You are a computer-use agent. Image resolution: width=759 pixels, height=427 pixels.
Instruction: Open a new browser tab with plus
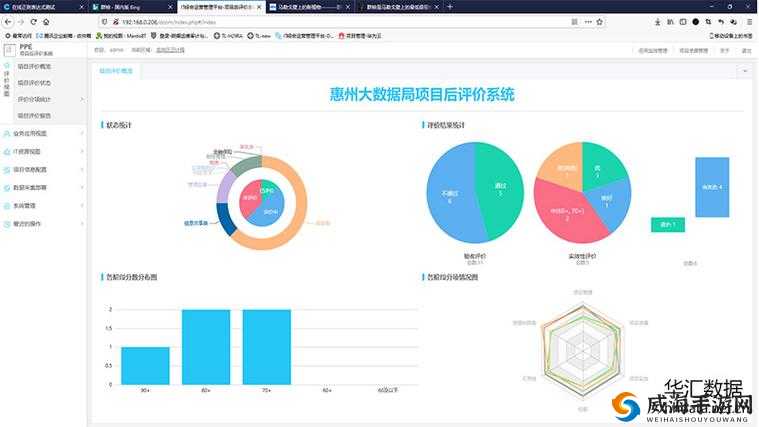450,7
